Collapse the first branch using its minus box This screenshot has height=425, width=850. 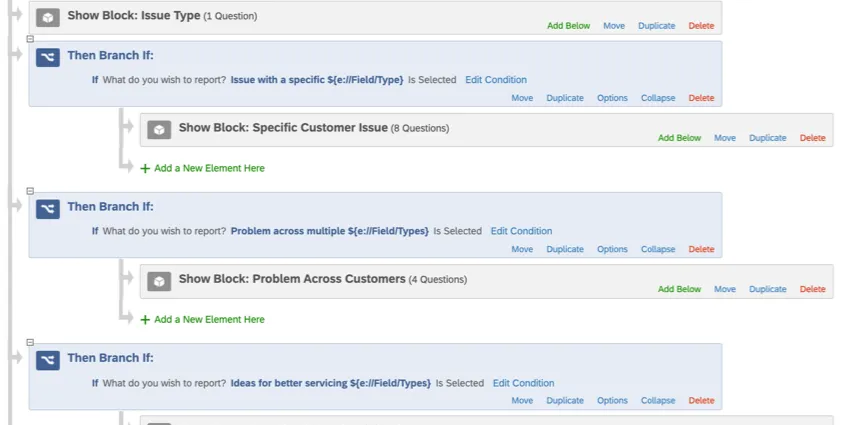click(x=30, y=39)
